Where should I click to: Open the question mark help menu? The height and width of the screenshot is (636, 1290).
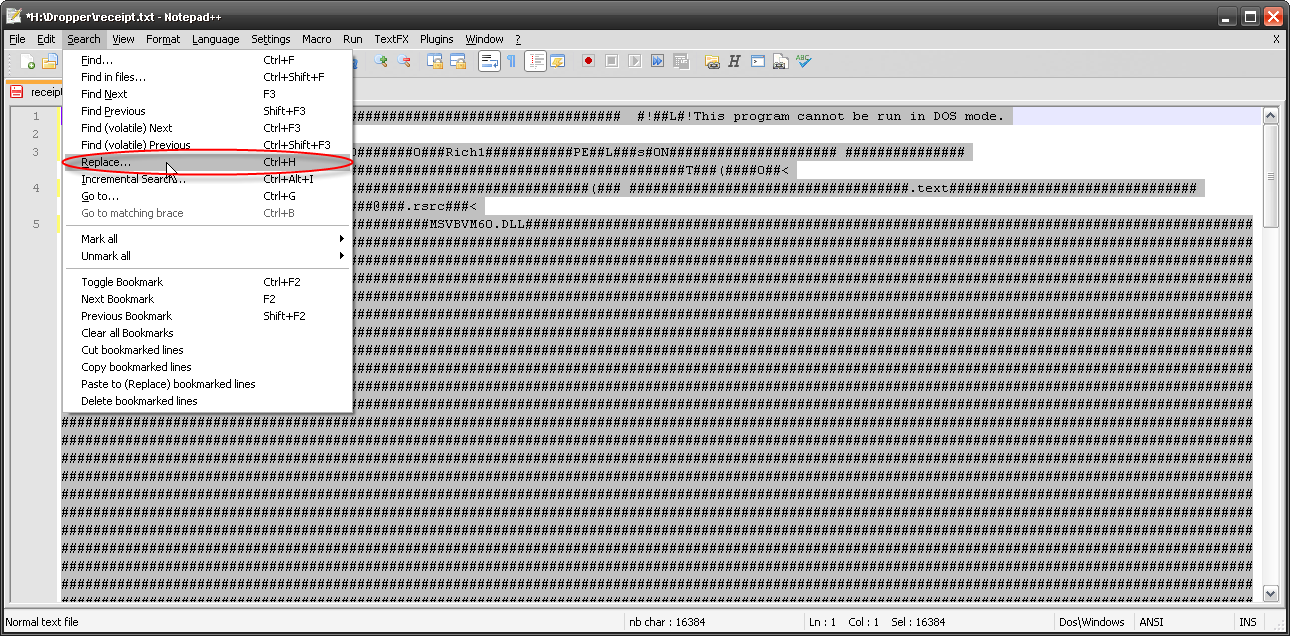518,39
